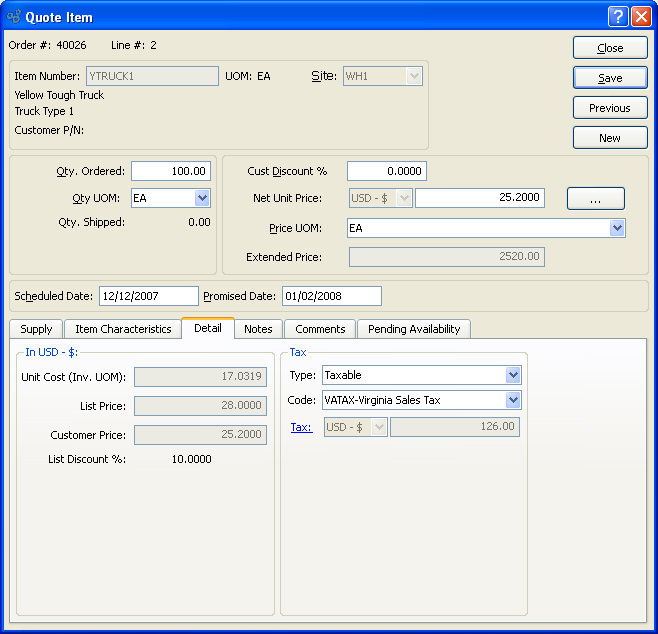Viewport: 658px width, 634px height.
Task: Click the Quote Item title bar app icon
Action: 15,16
